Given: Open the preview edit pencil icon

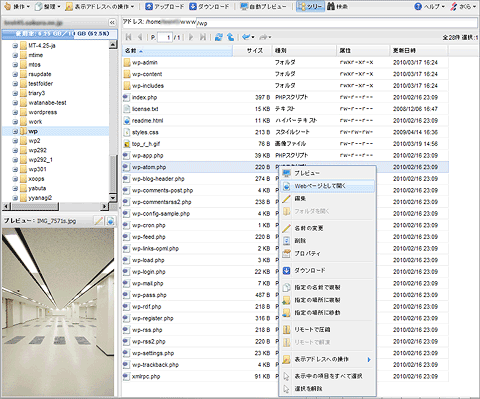Looking at the screenshot, I should click(99, 221).
